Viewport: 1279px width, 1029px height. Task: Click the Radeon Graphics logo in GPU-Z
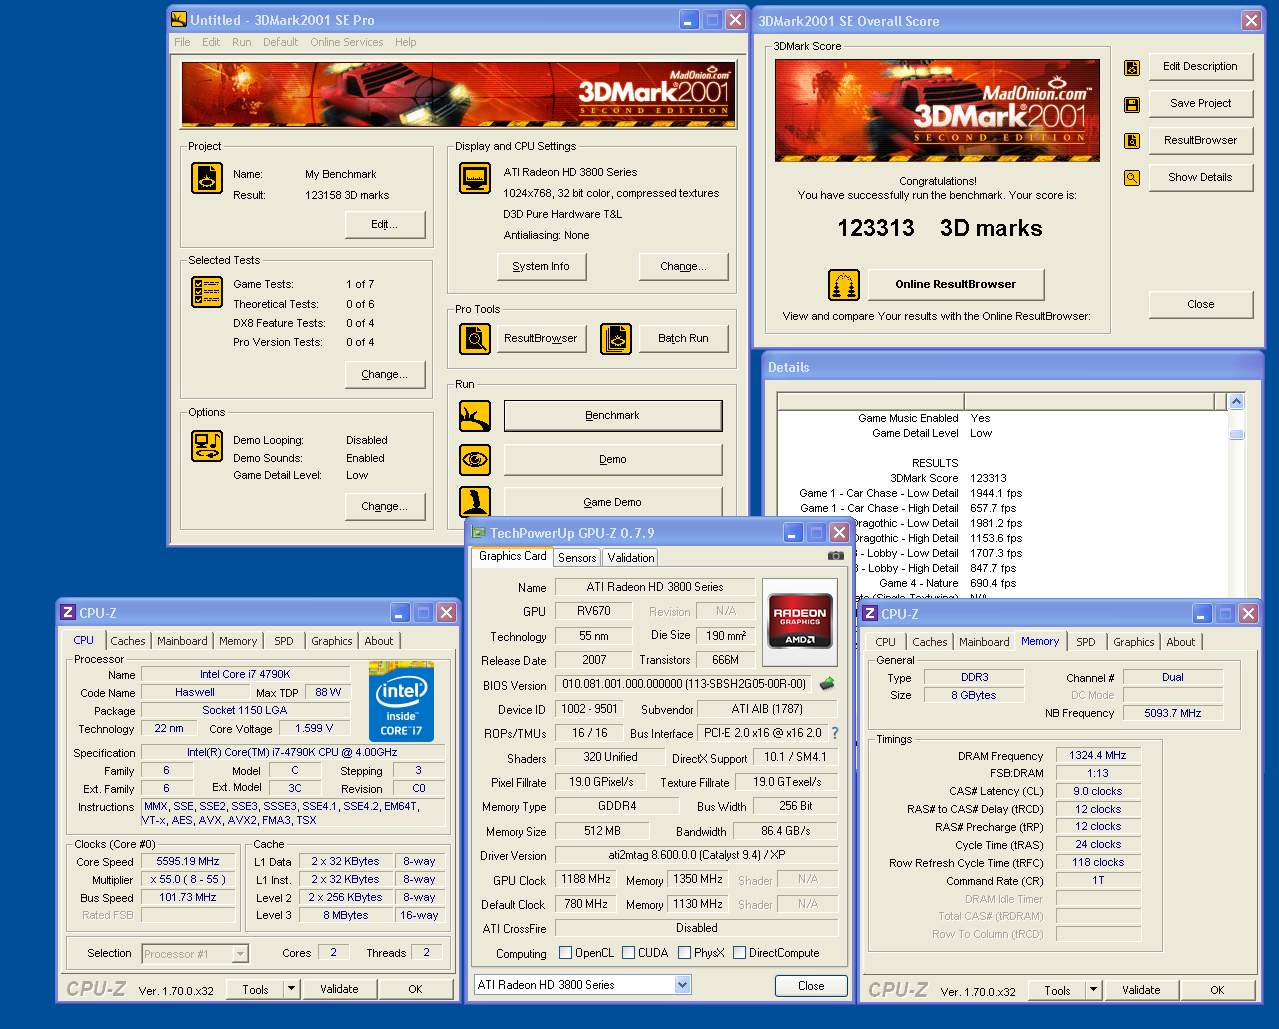click(x=799, y=623)
